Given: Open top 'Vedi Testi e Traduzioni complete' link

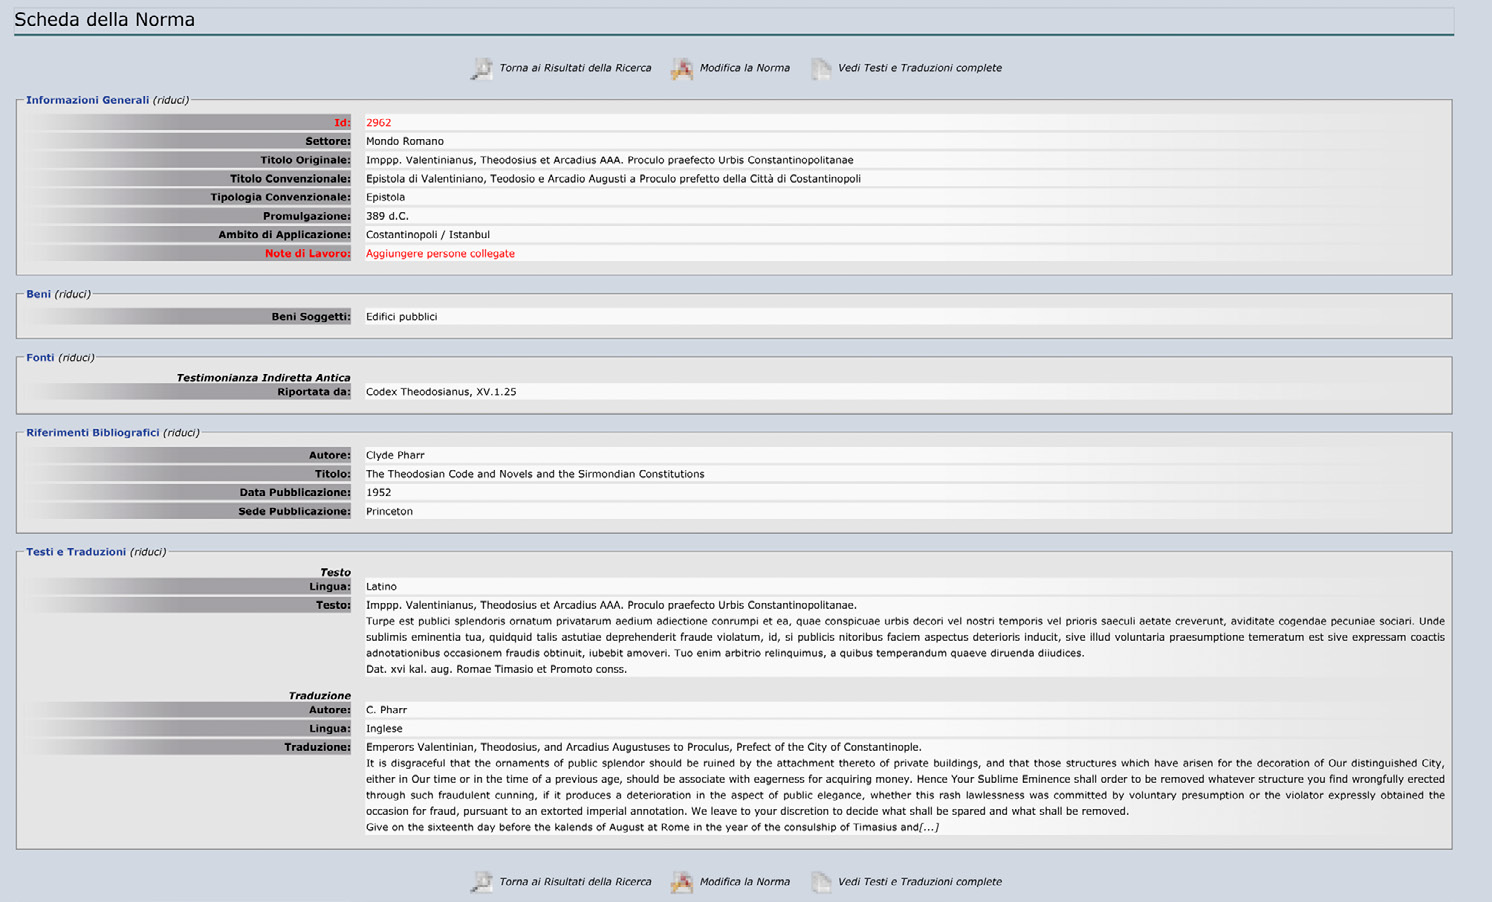Looking at the screenshot, I should [920, 68].
